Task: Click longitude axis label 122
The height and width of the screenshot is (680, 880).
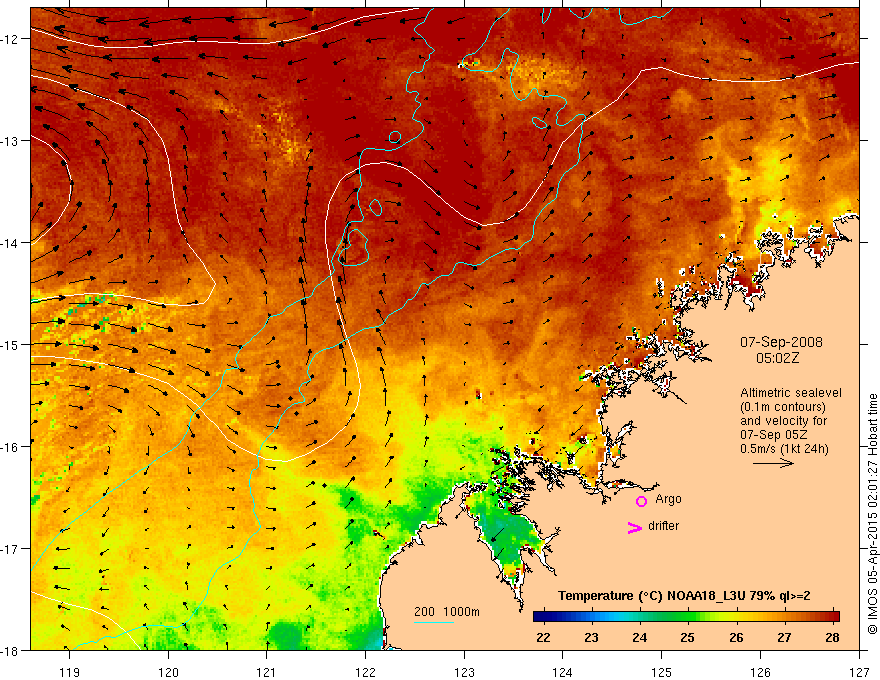Action: pos(365,672)
